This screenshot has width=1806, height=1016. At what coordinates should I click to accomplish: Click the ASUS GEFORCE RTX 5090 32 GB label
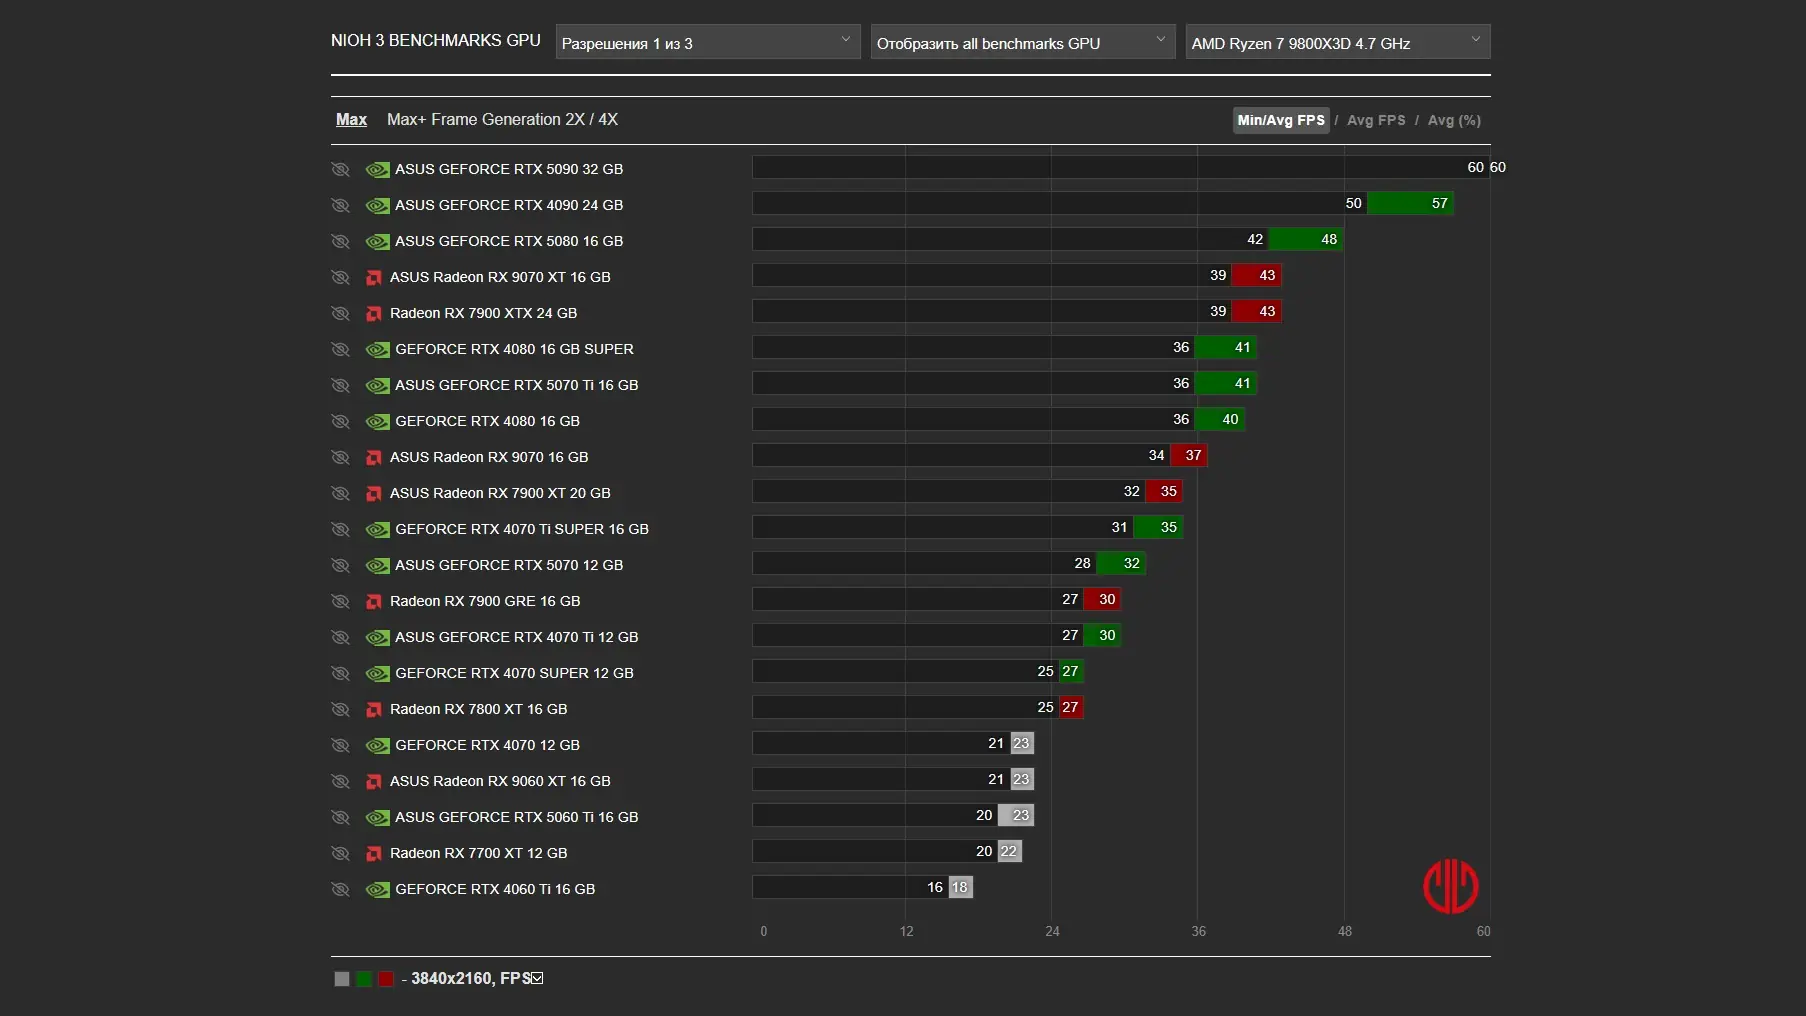click(x=509, y=170)
